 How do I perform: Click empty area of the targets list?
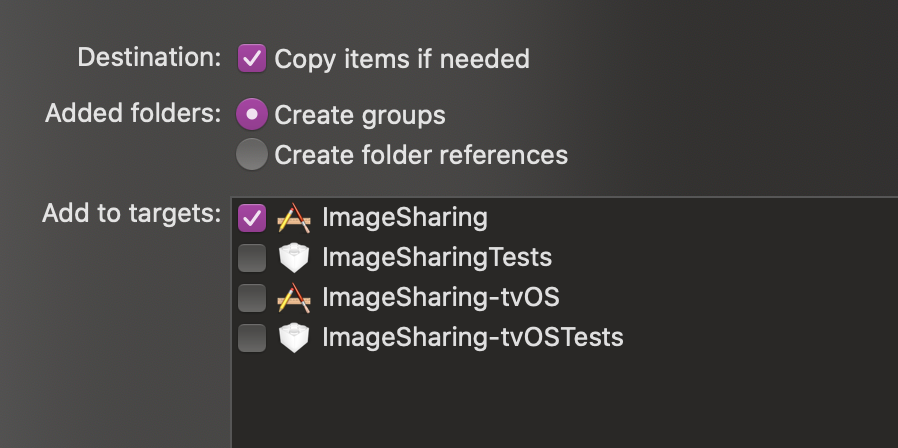564,401
